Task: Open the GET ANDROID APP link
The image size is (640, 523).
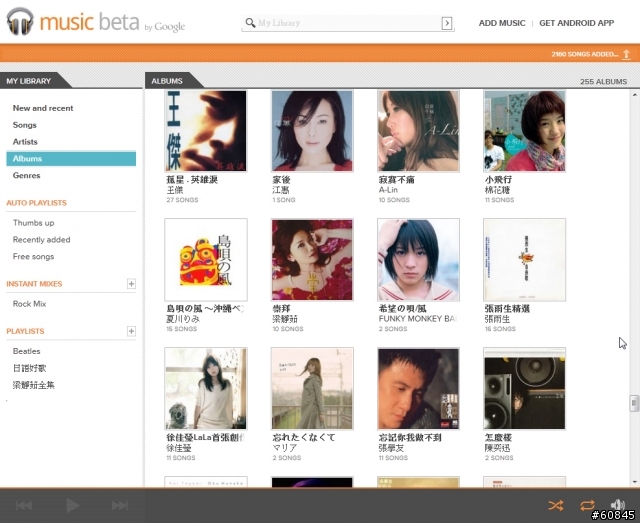Action: [576, 23]
